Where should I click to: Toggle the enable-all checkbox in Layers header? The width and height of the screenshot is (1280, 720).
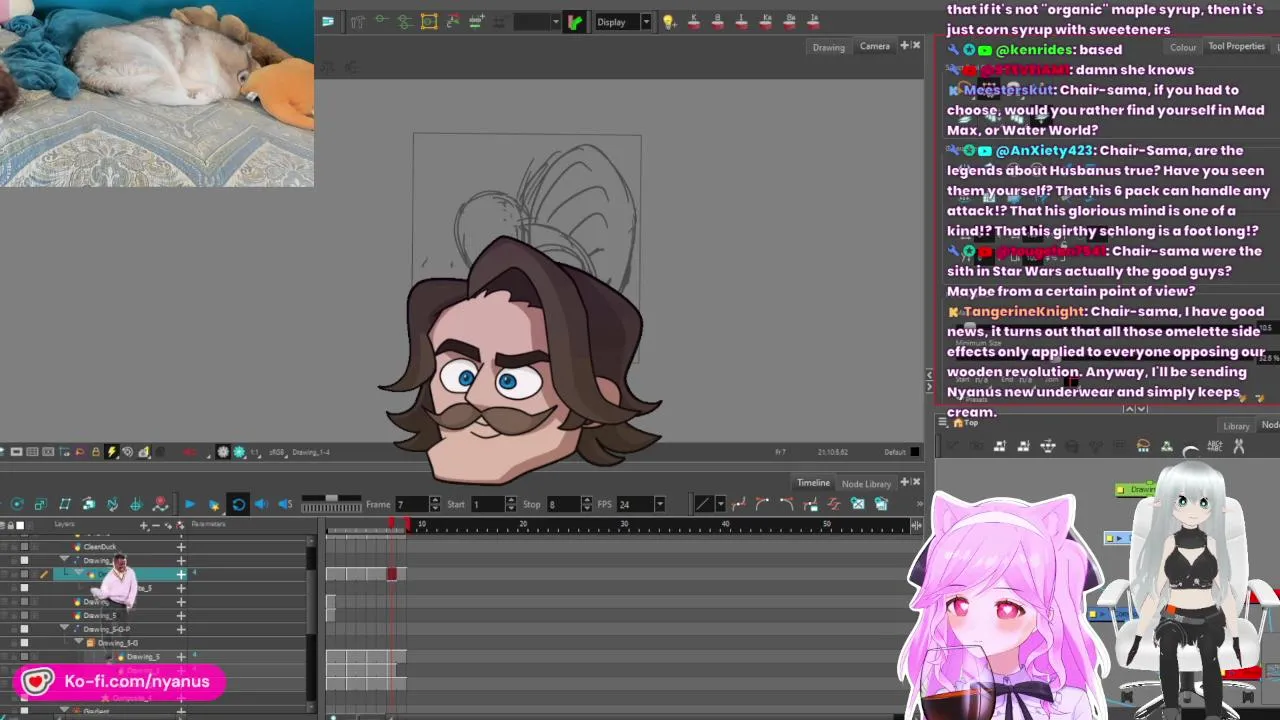20,525
